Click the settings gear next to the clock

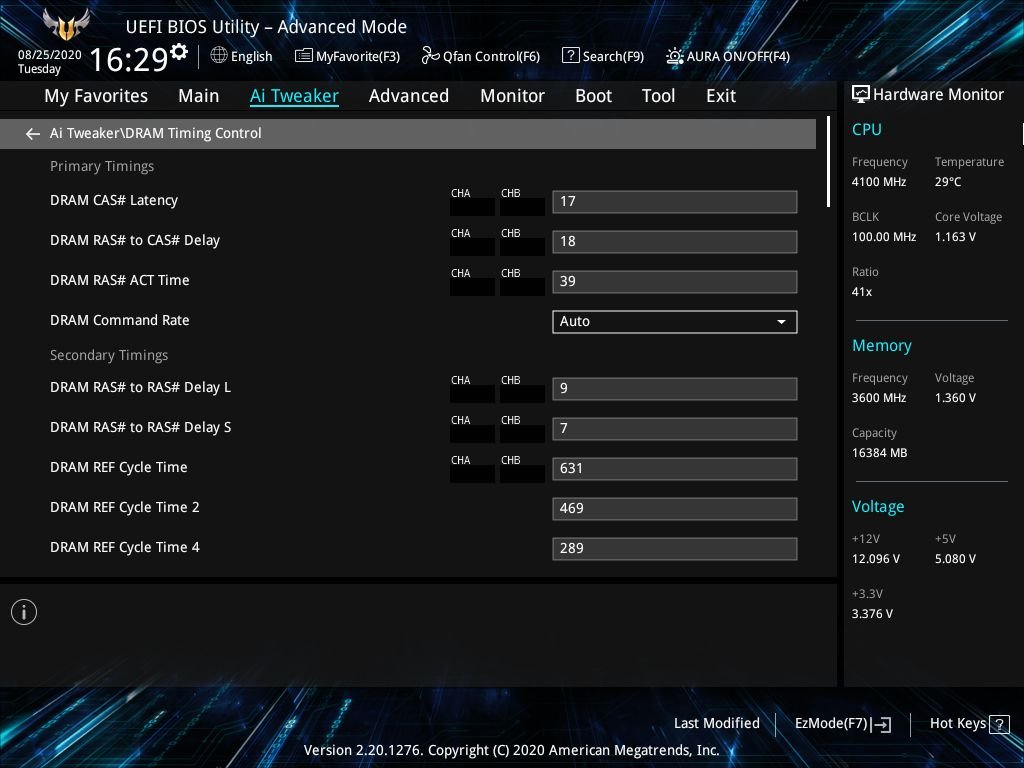(179, 51)
